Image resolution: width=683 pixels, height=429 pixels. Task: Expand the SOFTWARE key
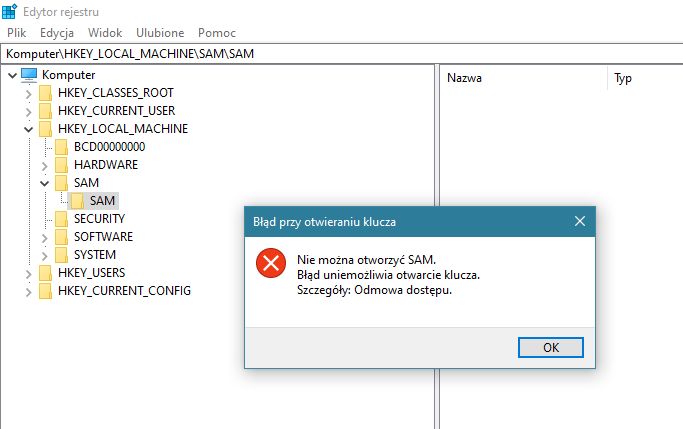(x=44, y=238)
